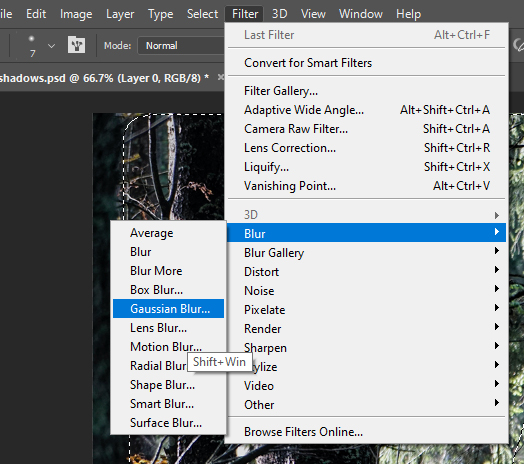Expand the Sharpen submenu
The width and height of the screenshot is (524, 464).
pyautogui.click(x=367, y=348)
